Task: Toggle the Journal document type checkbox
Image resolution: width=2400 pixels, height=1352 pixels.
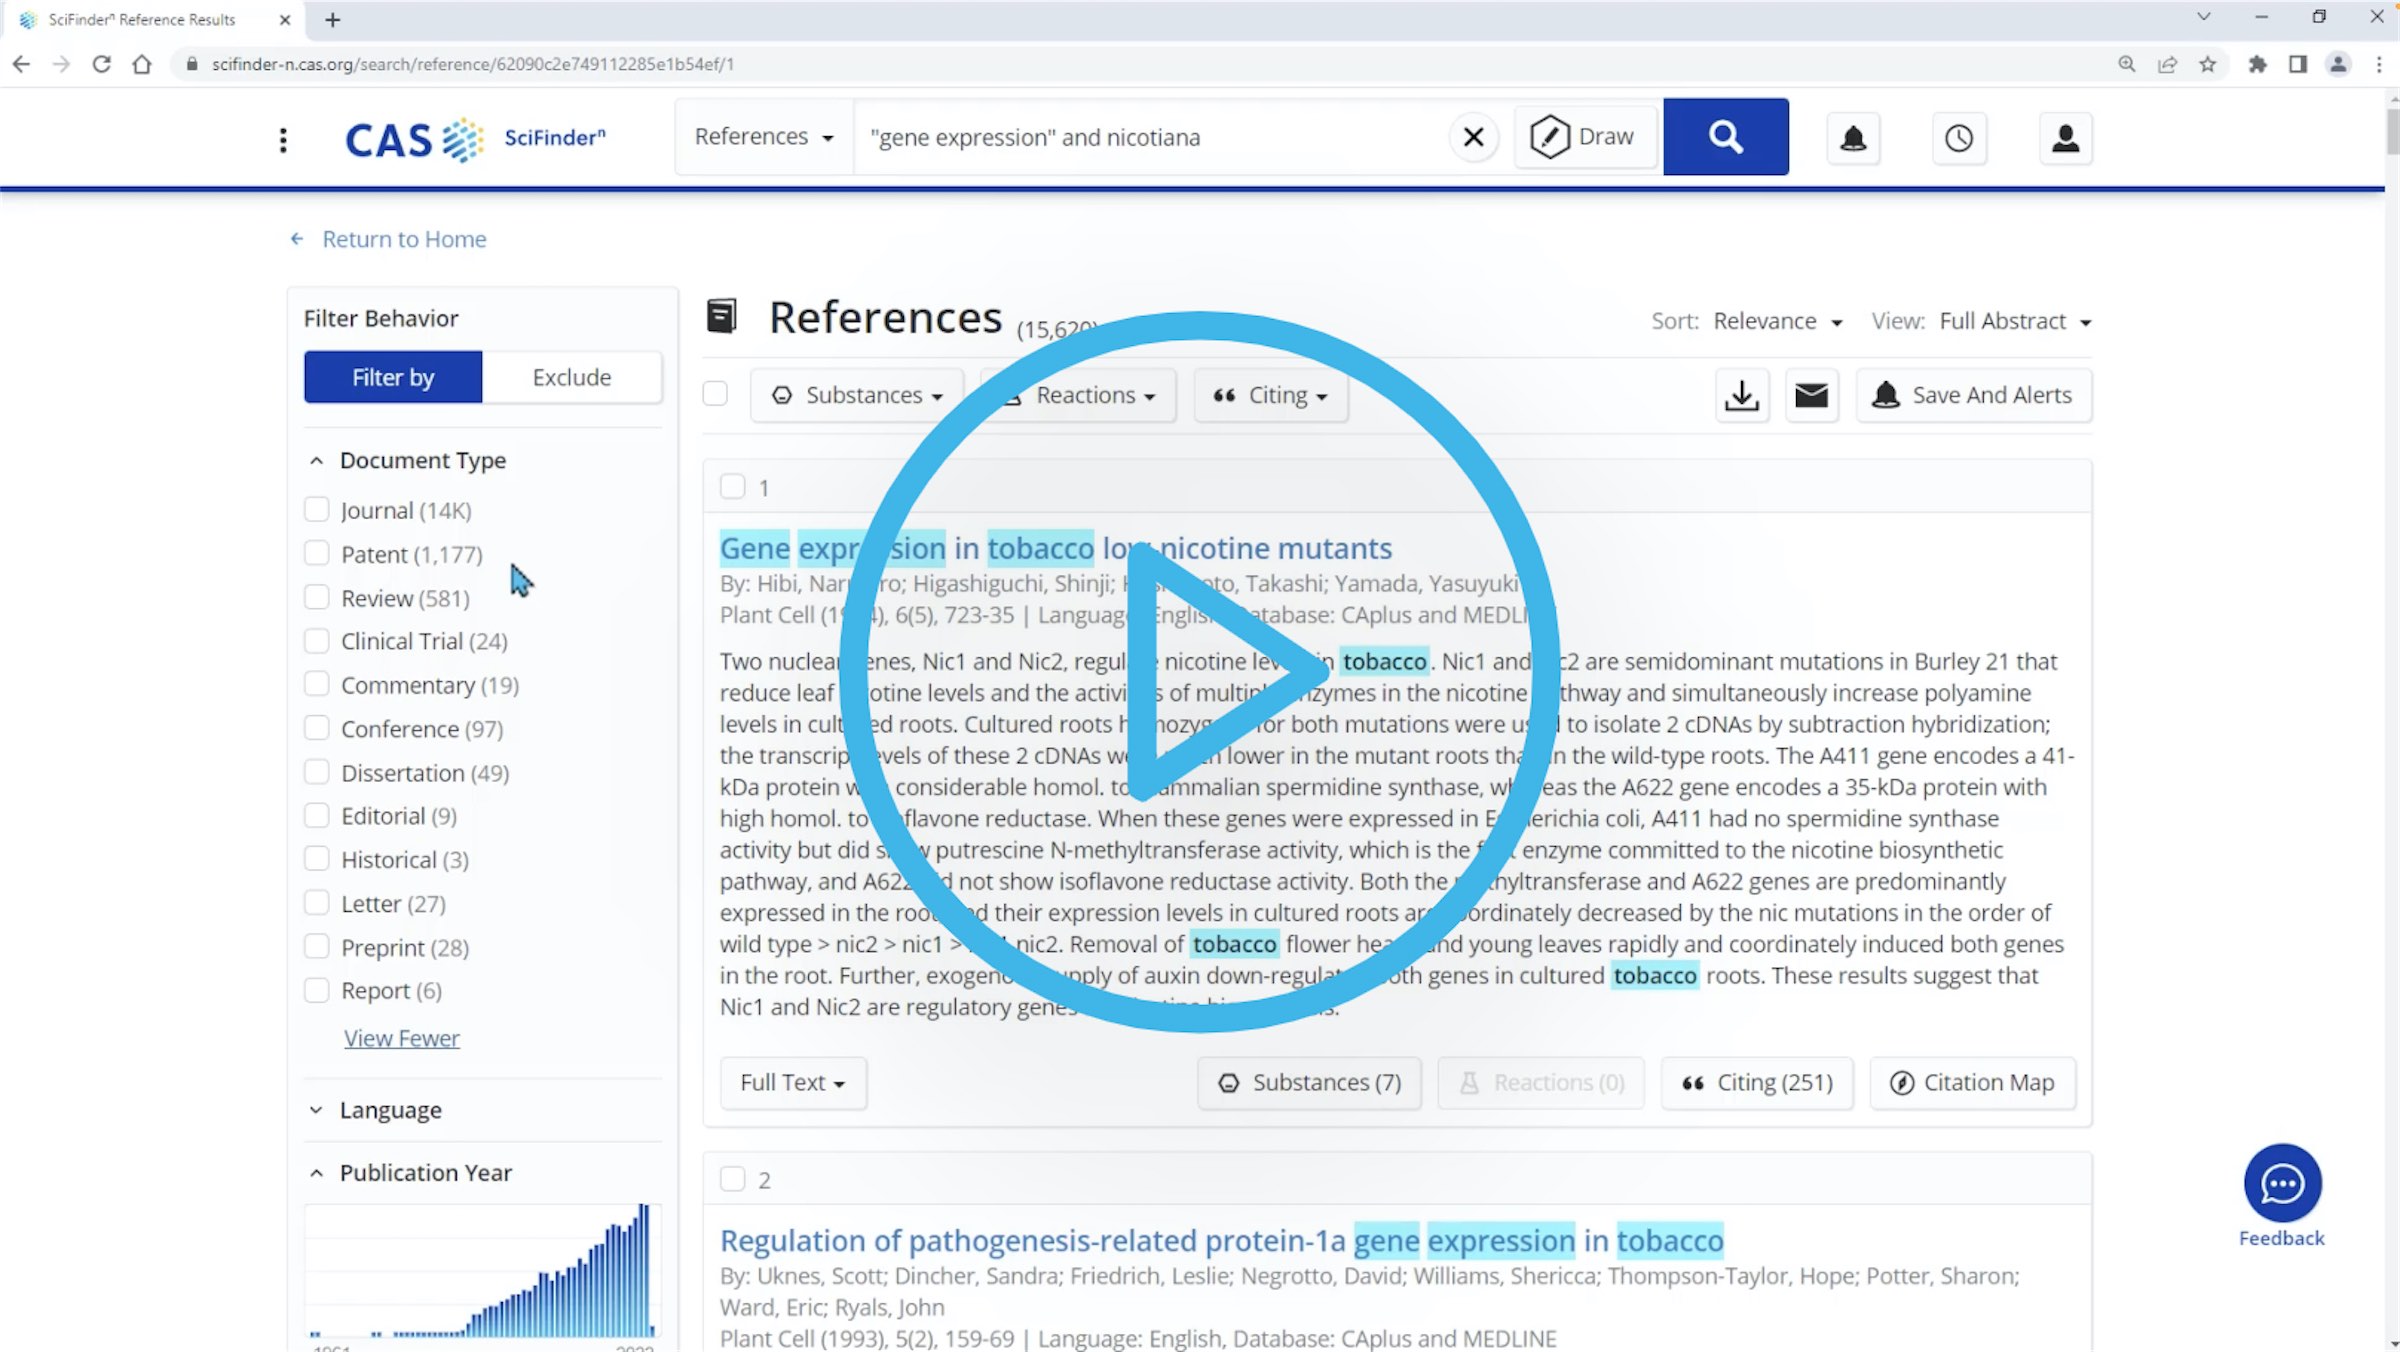Action: coord(316,509)
